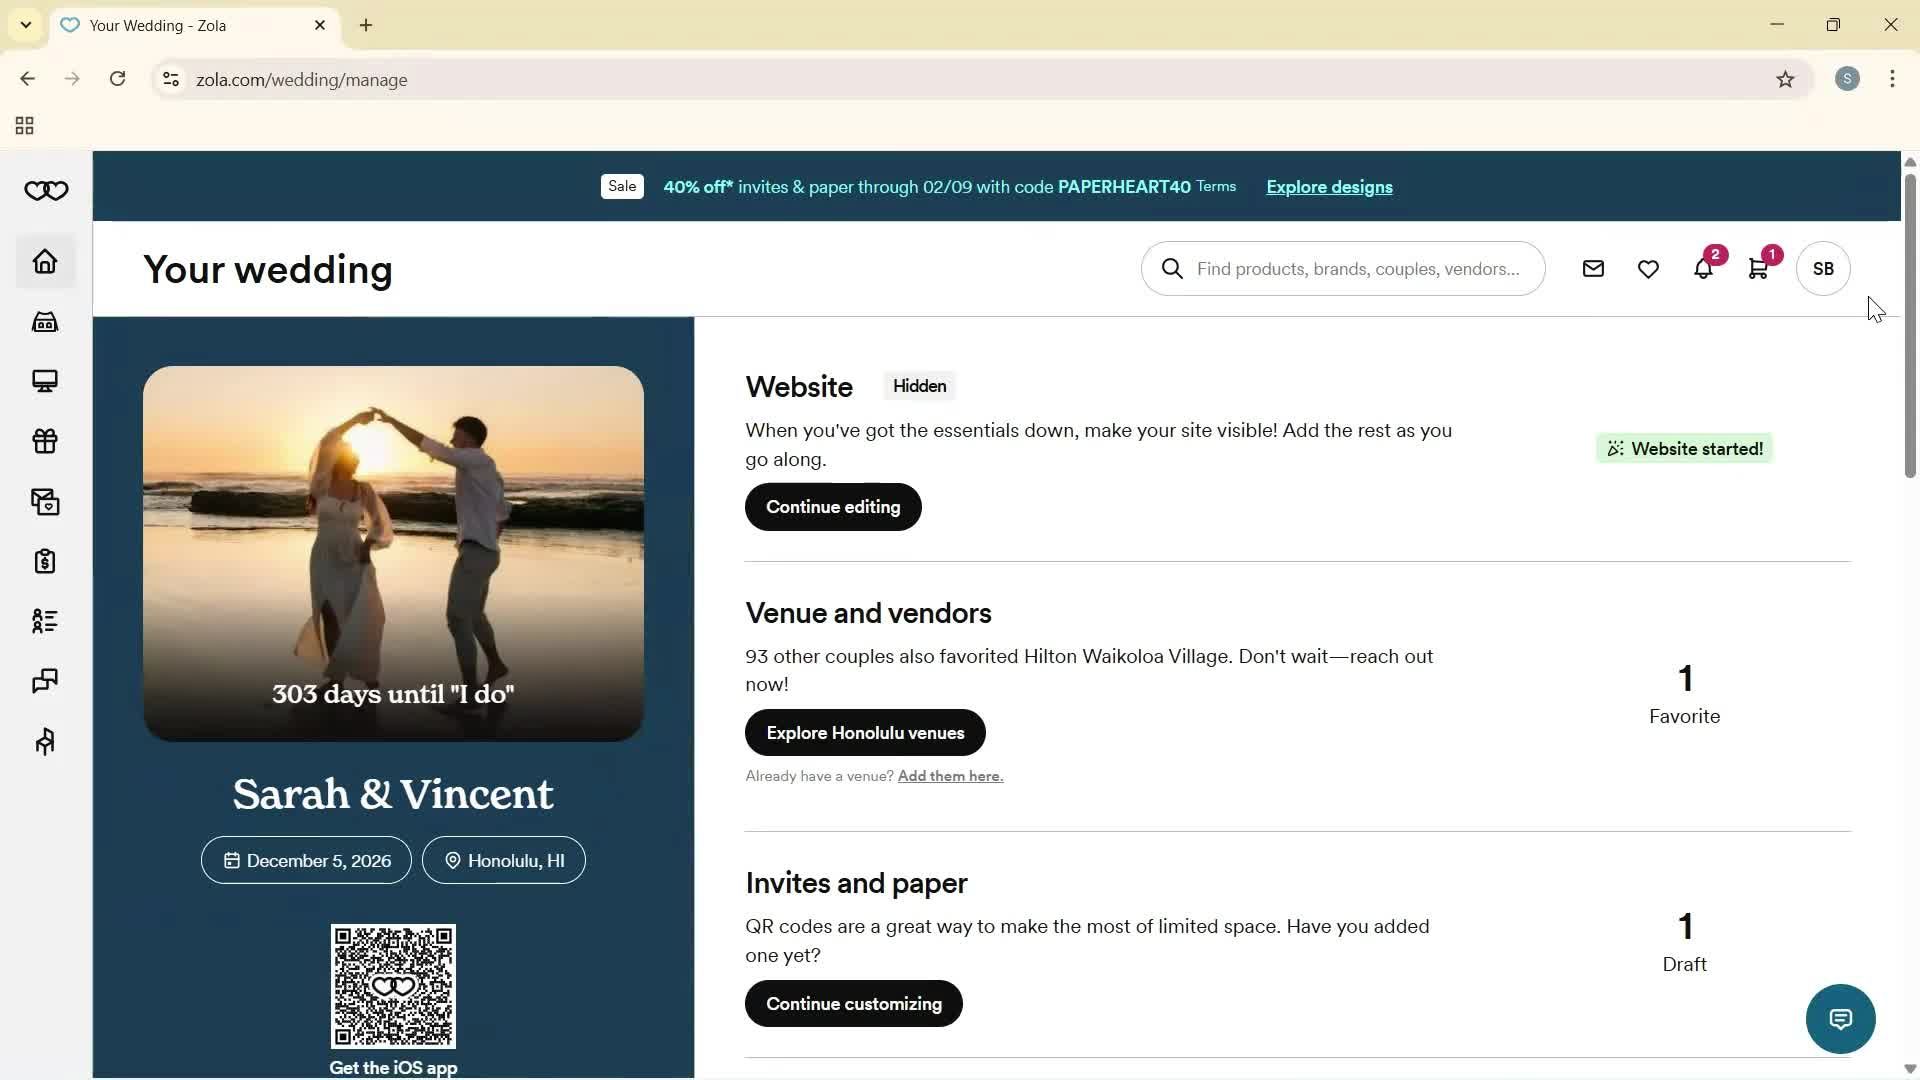Open the Invites and paper envelope icon
Viewport: 1920px width, 1080px height.
tap(44, 501)
